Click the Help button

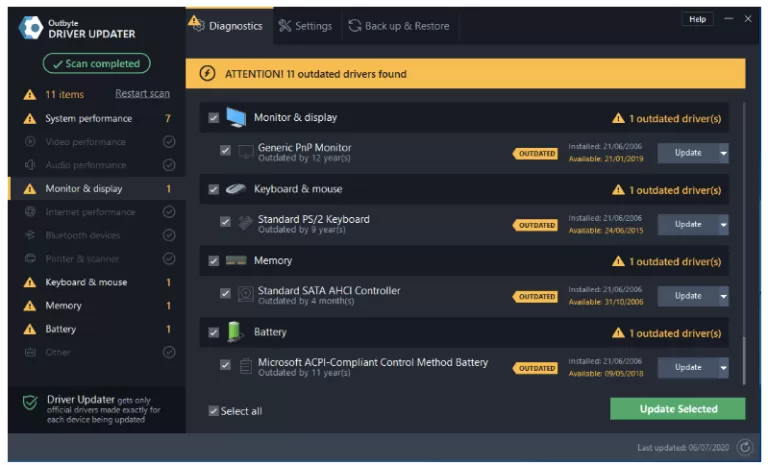[x=697, y=19]
